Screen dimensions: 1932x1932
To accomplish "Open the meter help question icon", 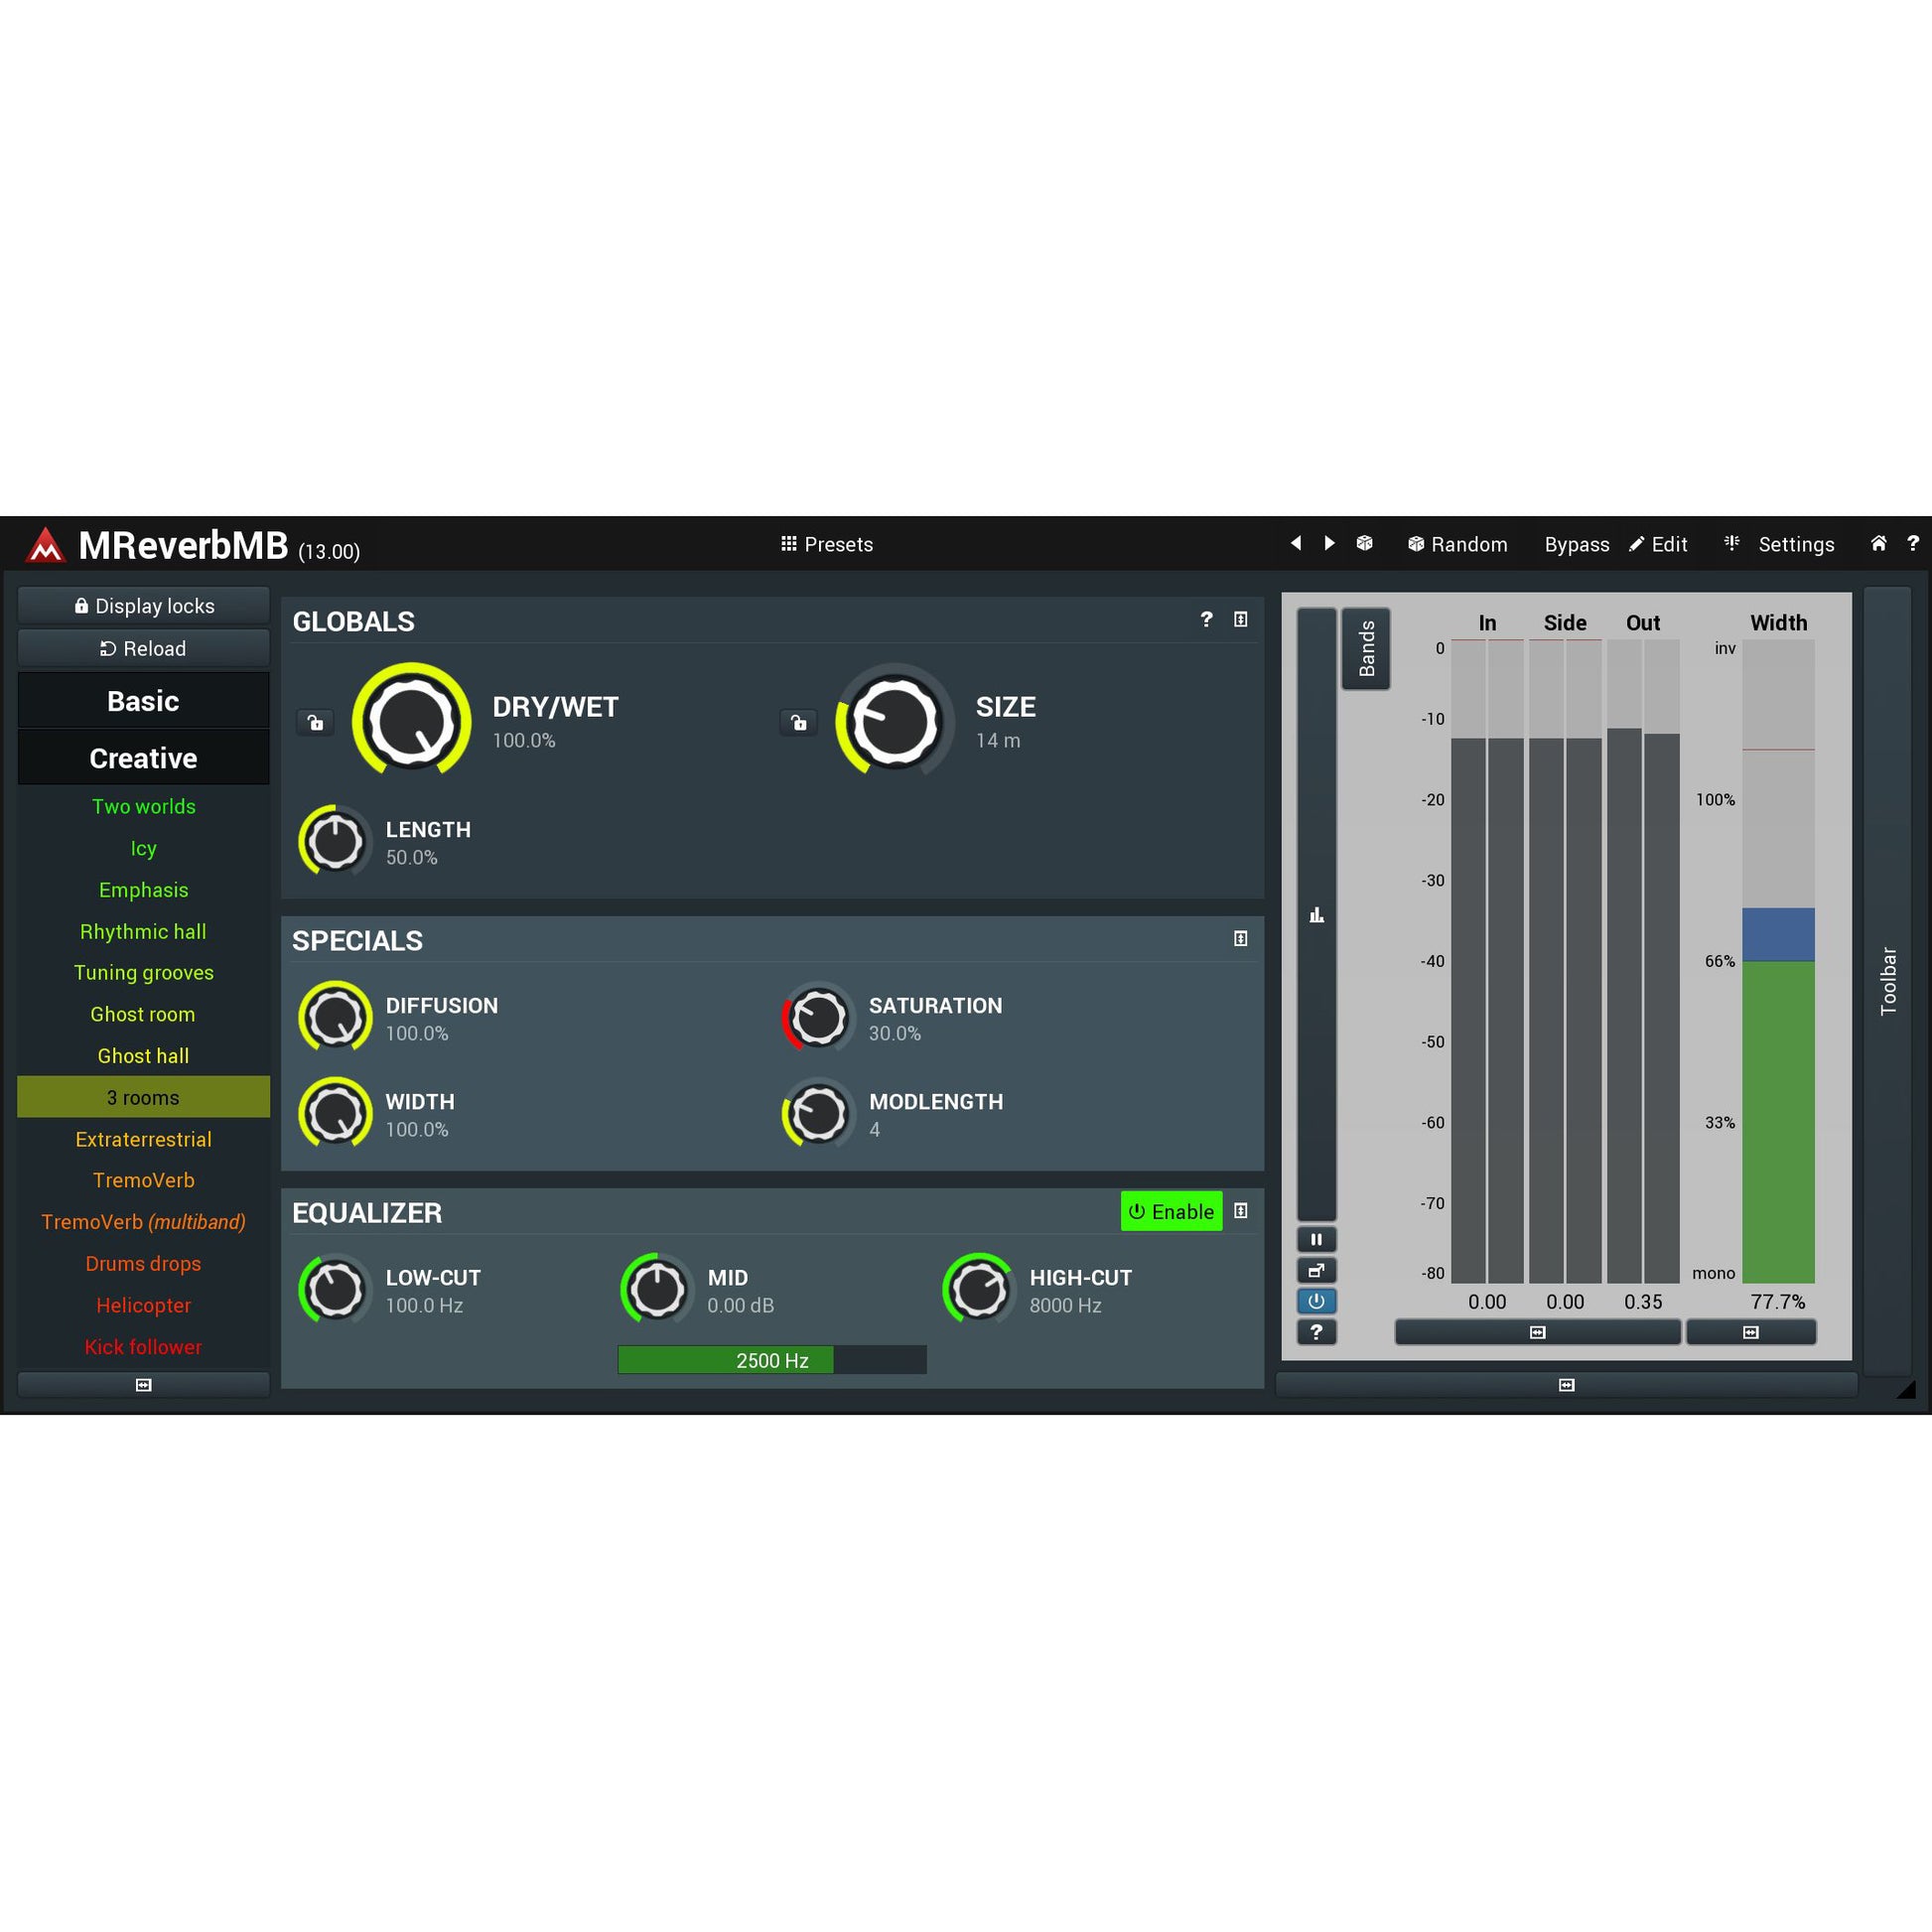I will [x=1316, y=1332].
